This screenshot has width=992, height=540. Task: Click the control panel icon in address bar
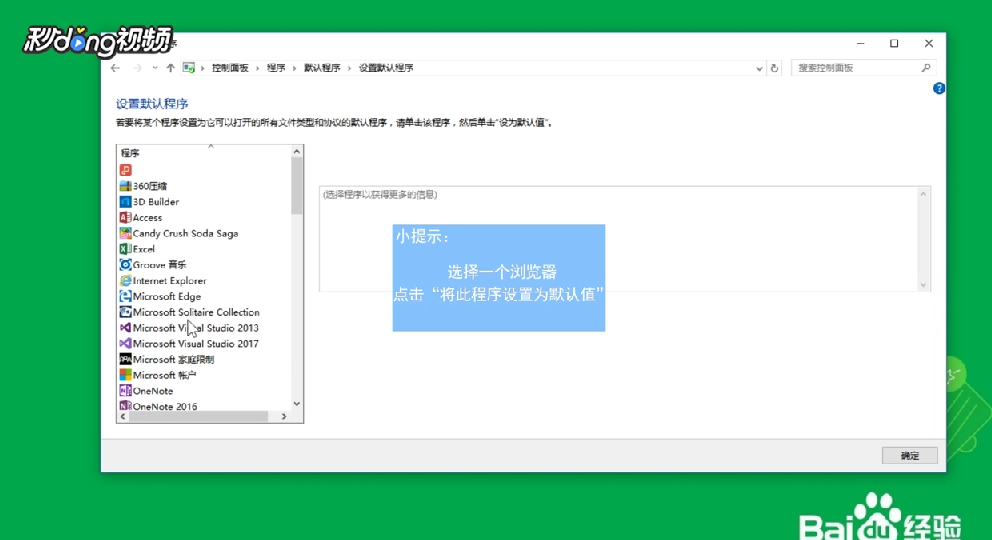click(x=189, y=68)
